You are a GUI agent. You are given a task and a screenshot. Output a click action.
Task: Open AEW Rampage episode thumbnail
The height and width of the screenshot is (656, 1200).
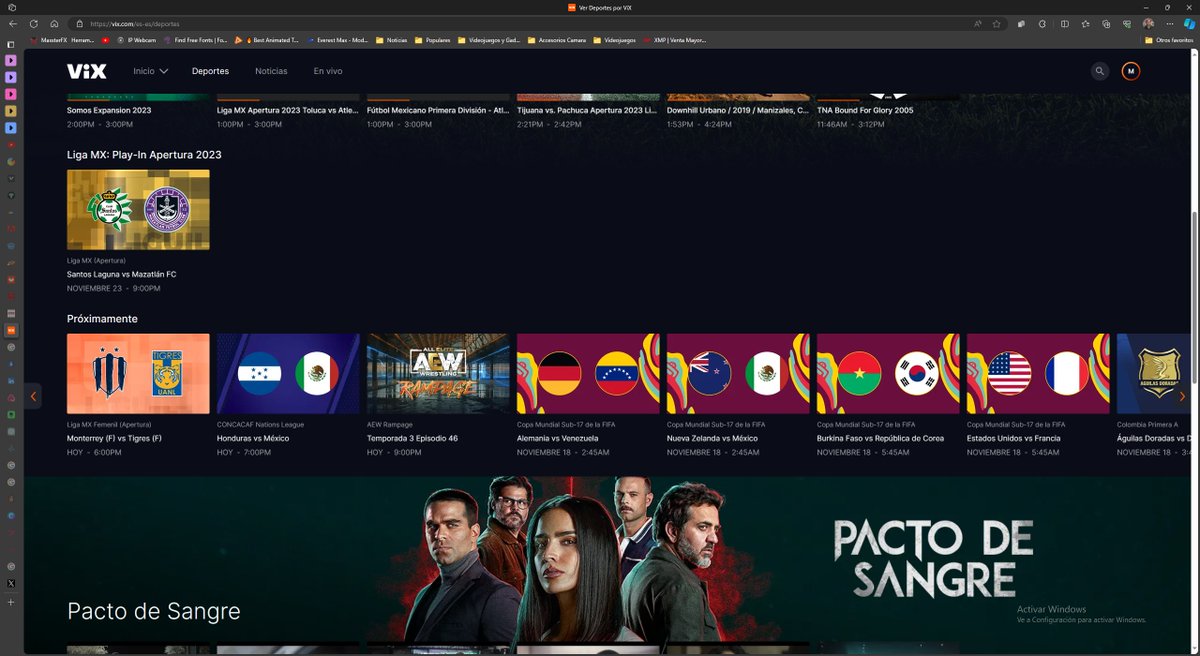click(438, 374)
